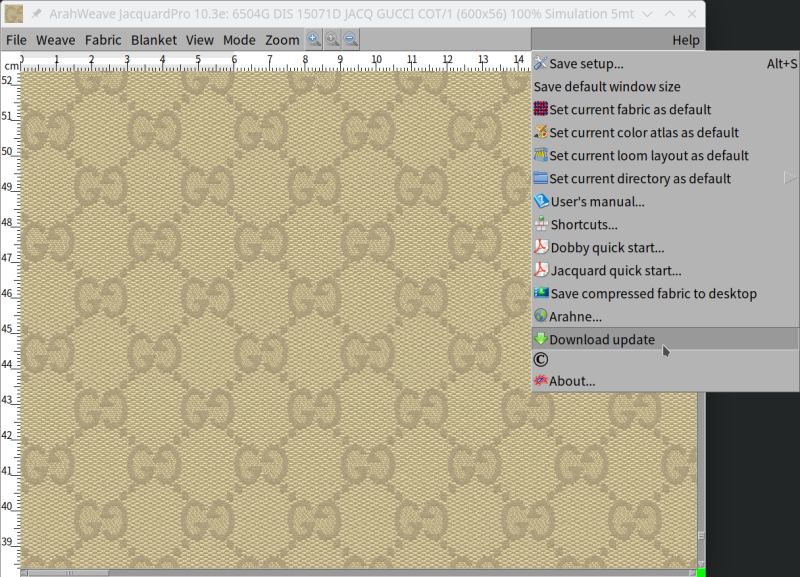Expand the submenu arrow beside directory entry

(790, 178)
